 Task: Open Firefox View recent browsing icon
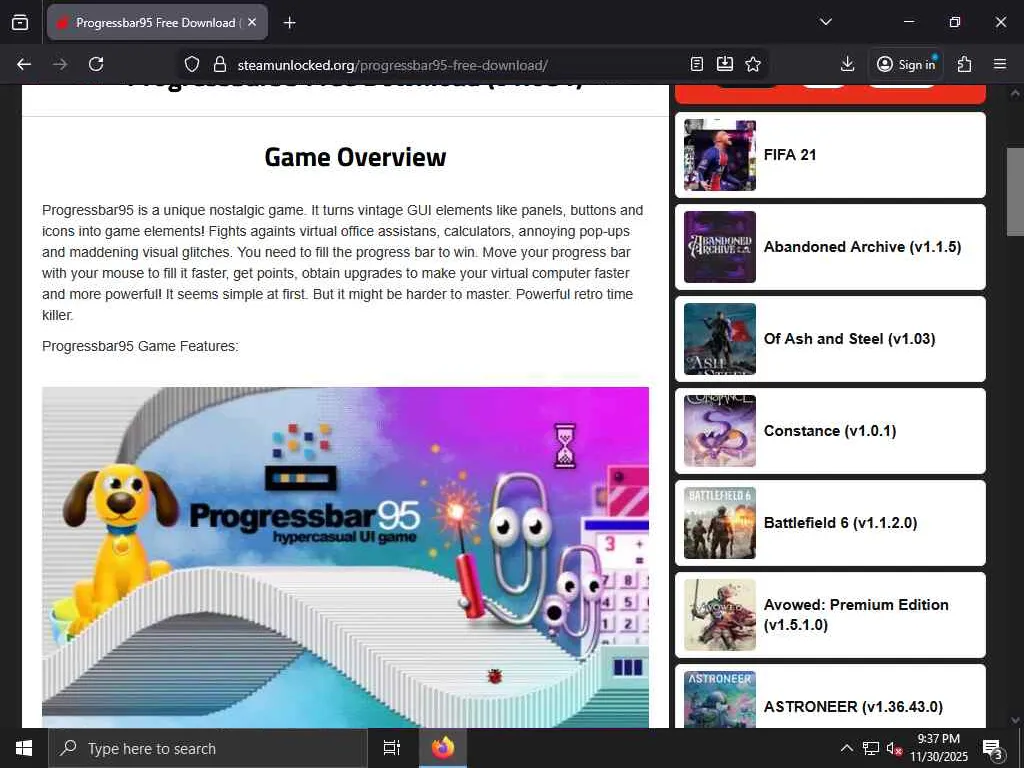[x=20, y=22]
